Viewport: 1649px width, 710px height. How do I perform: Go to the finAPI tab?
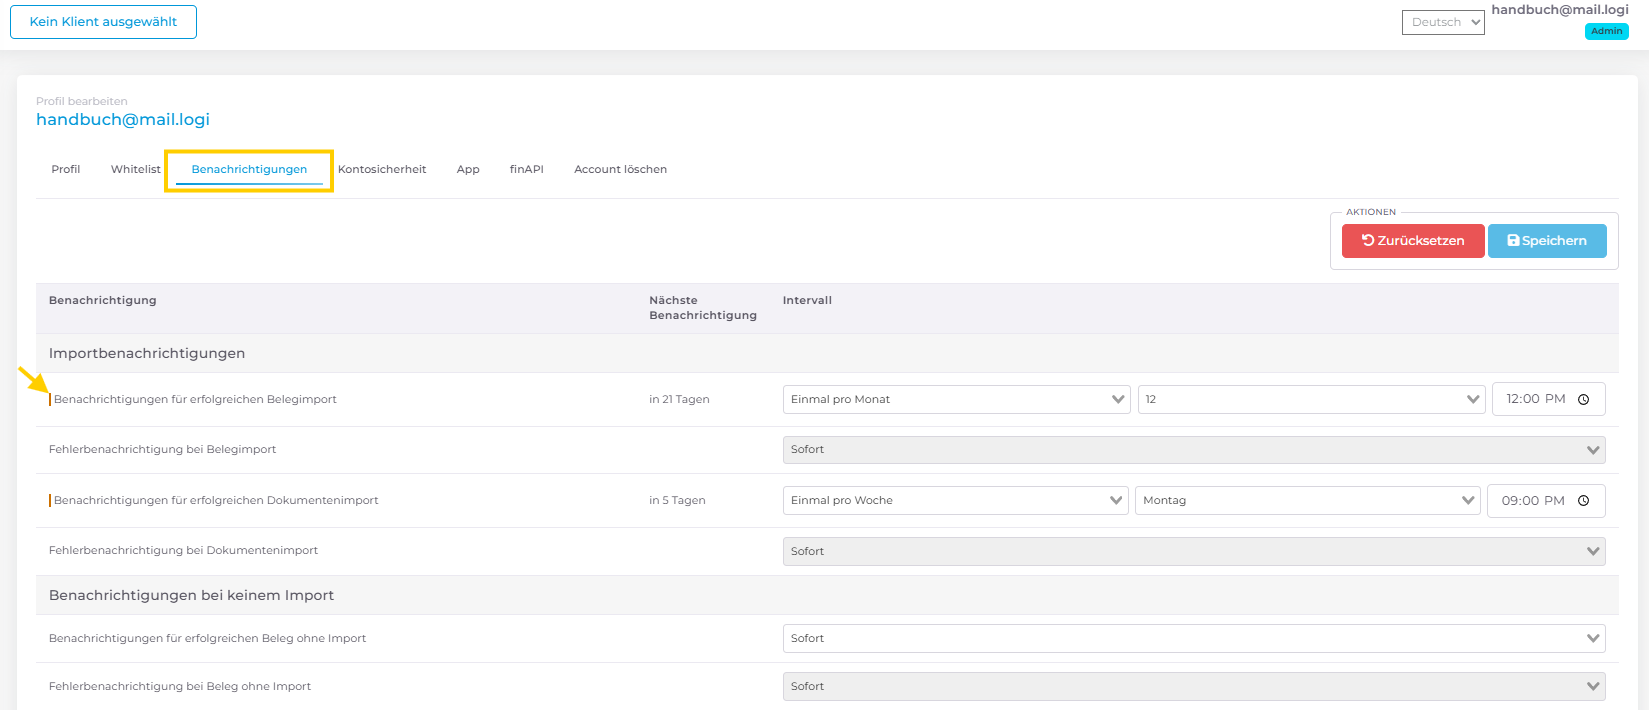[x=526, y=169]
